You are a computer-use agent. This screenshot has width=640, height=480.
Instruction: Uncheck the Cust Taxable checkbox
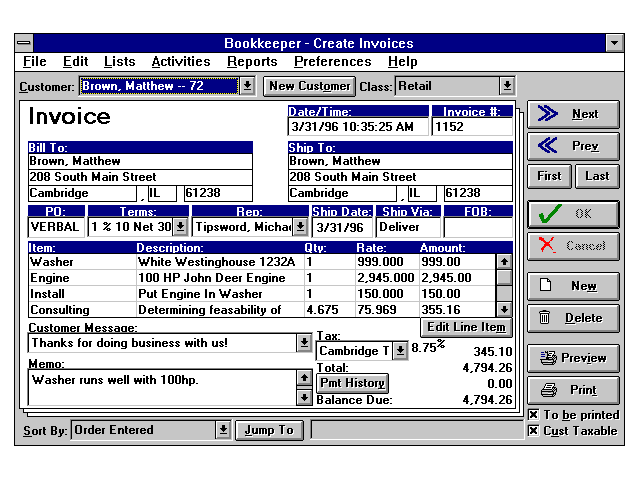(534, 431)
